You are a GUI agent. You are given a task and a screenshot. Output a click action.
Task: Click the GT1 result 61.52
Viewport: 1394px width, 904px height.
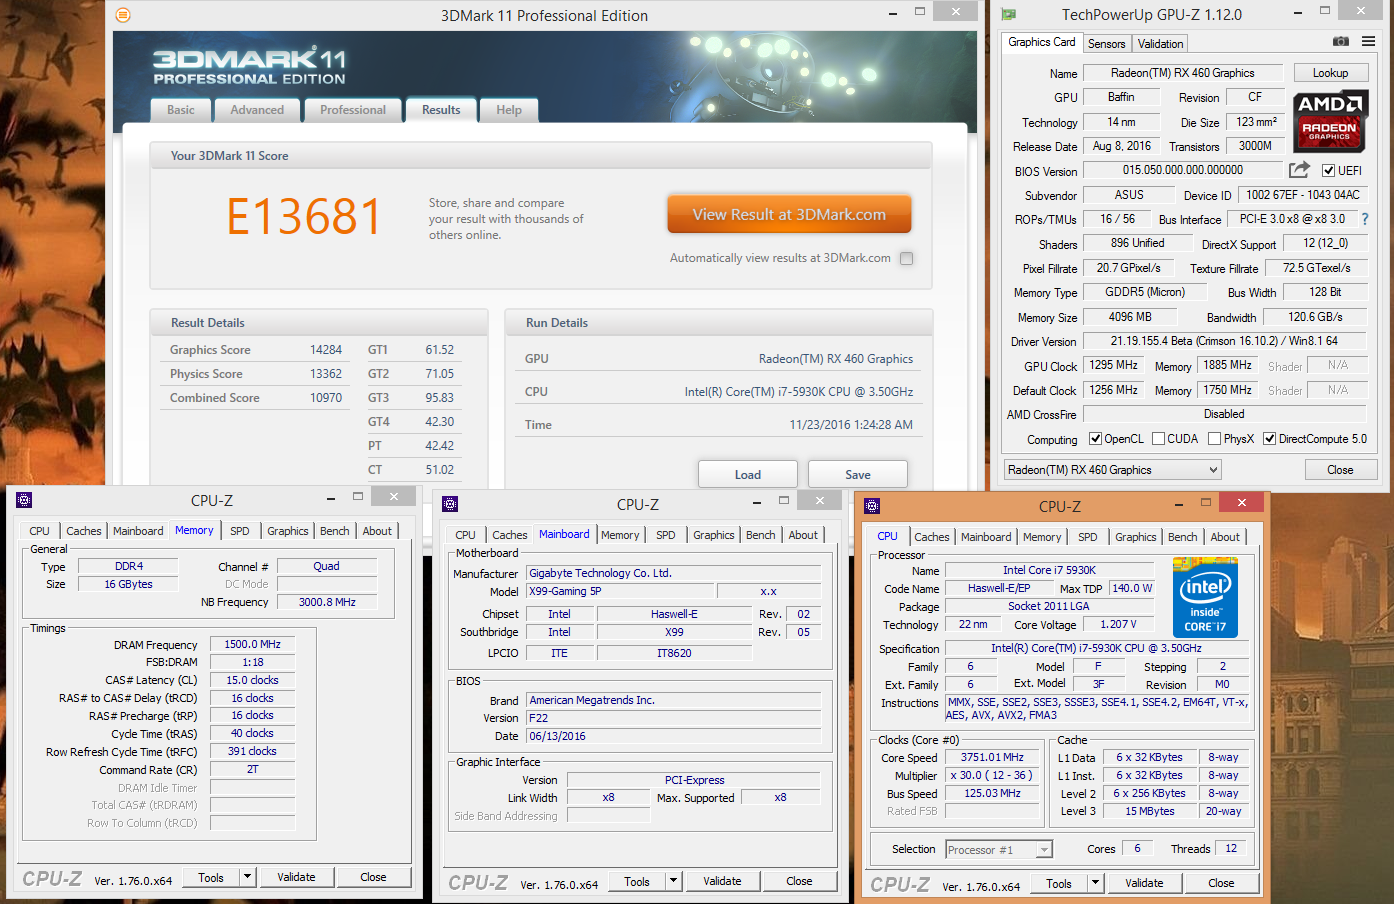coord(439,350)
